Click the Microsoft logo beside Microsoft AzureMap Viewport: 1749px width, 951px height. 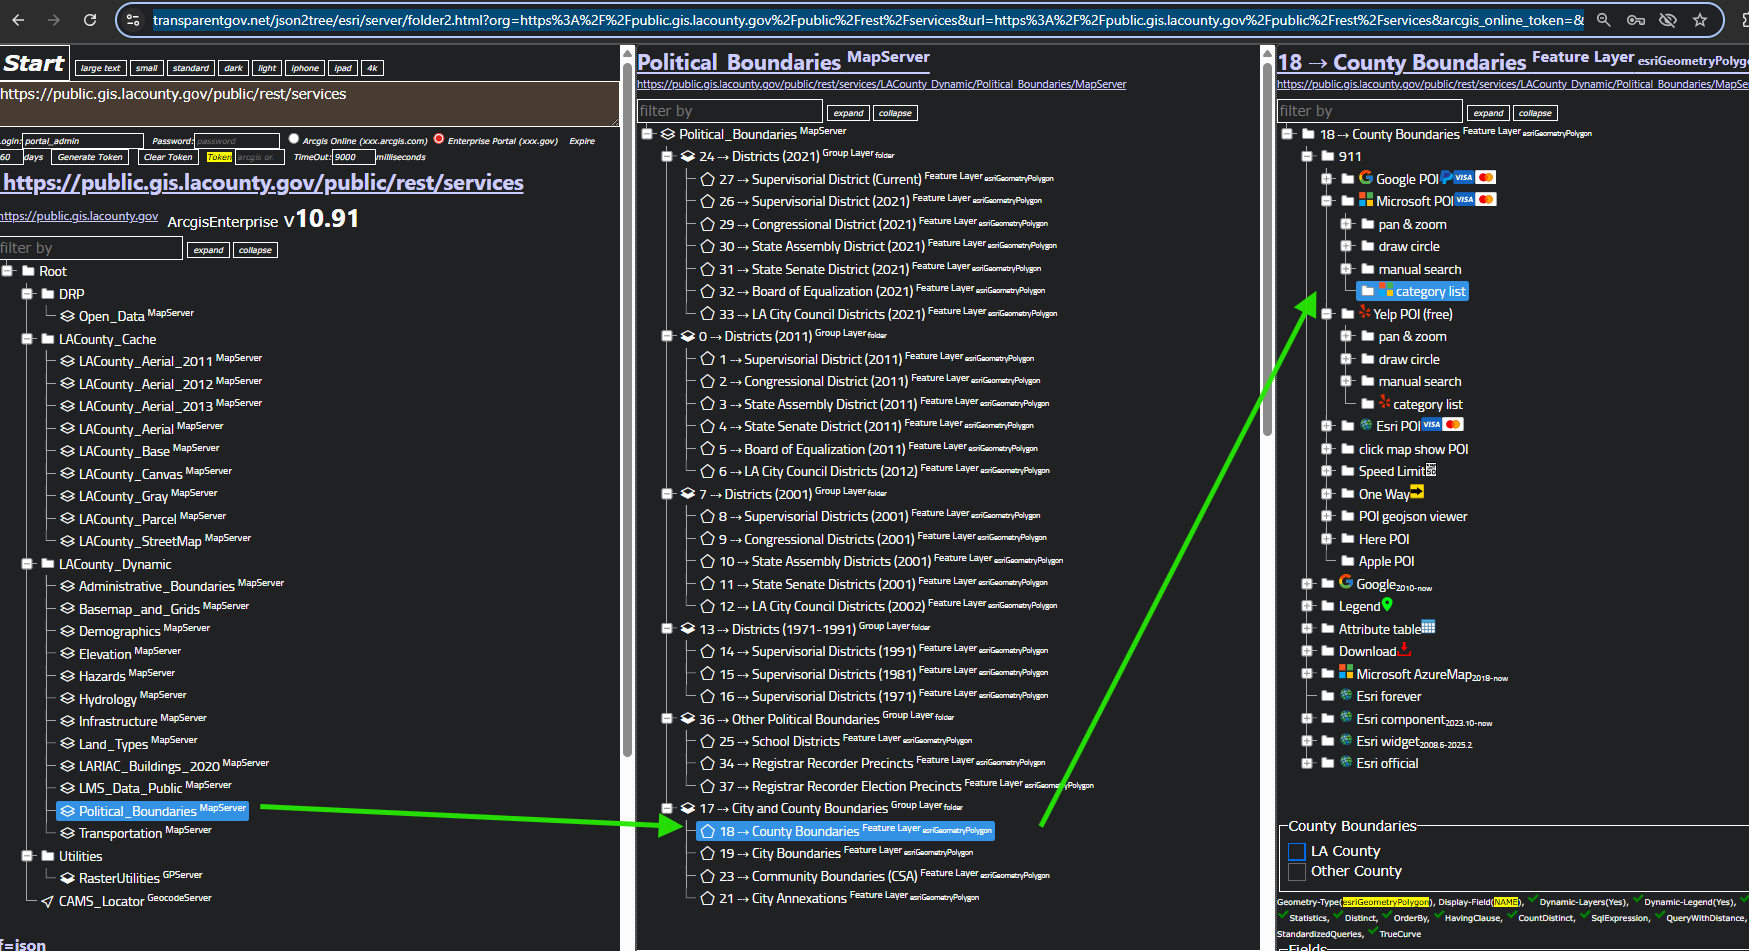pyautogui.click(x=1346, y=673)
